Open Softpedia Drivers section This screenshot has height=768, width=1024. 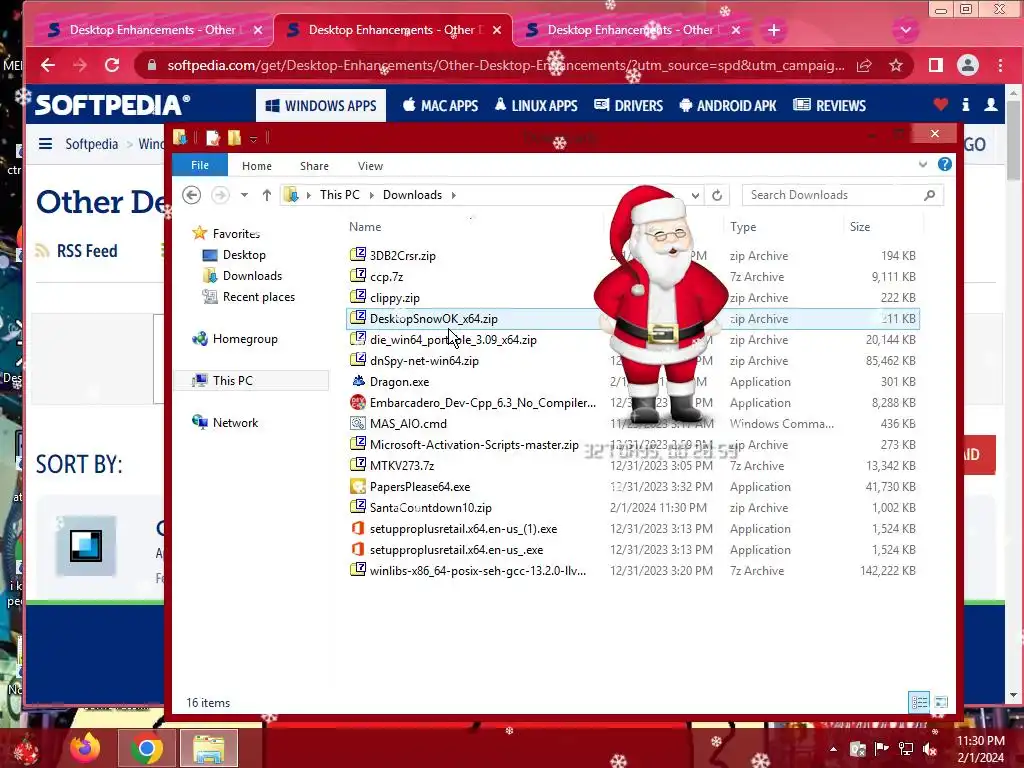click(x=628, y=106)
